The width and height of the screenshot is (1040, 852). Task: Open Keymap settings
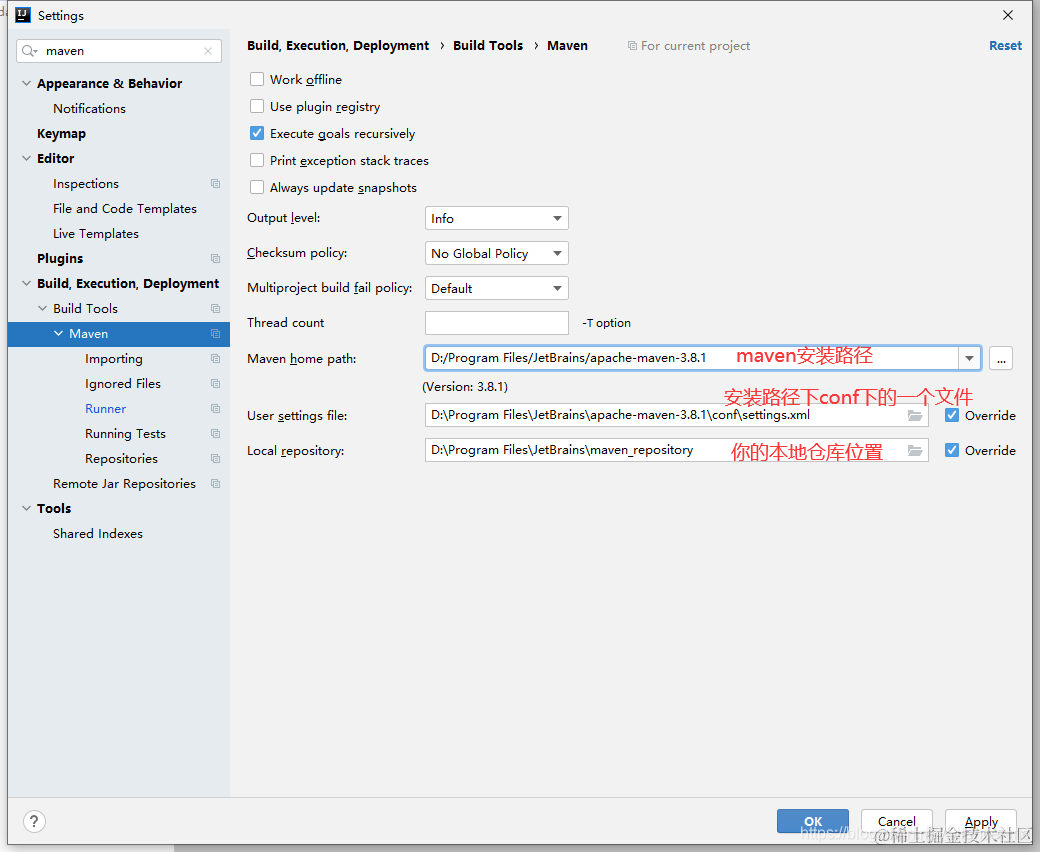point(62,134)
